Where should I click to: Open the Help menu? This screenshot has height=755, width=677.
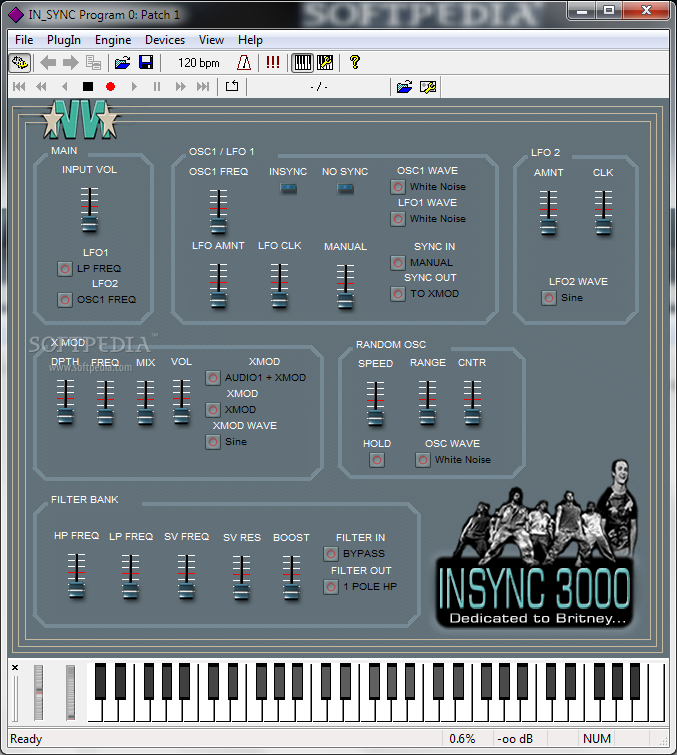pyautogui.click(x=250, y=40)
